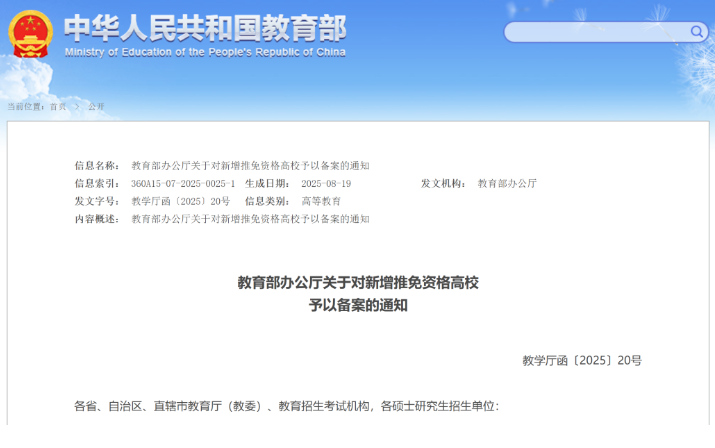Image resolution: width=715 pixels, height=448 pixels.
Task: Click the generation date 2025-08-19
Action: pyautogui.click(x=326, y=183)
